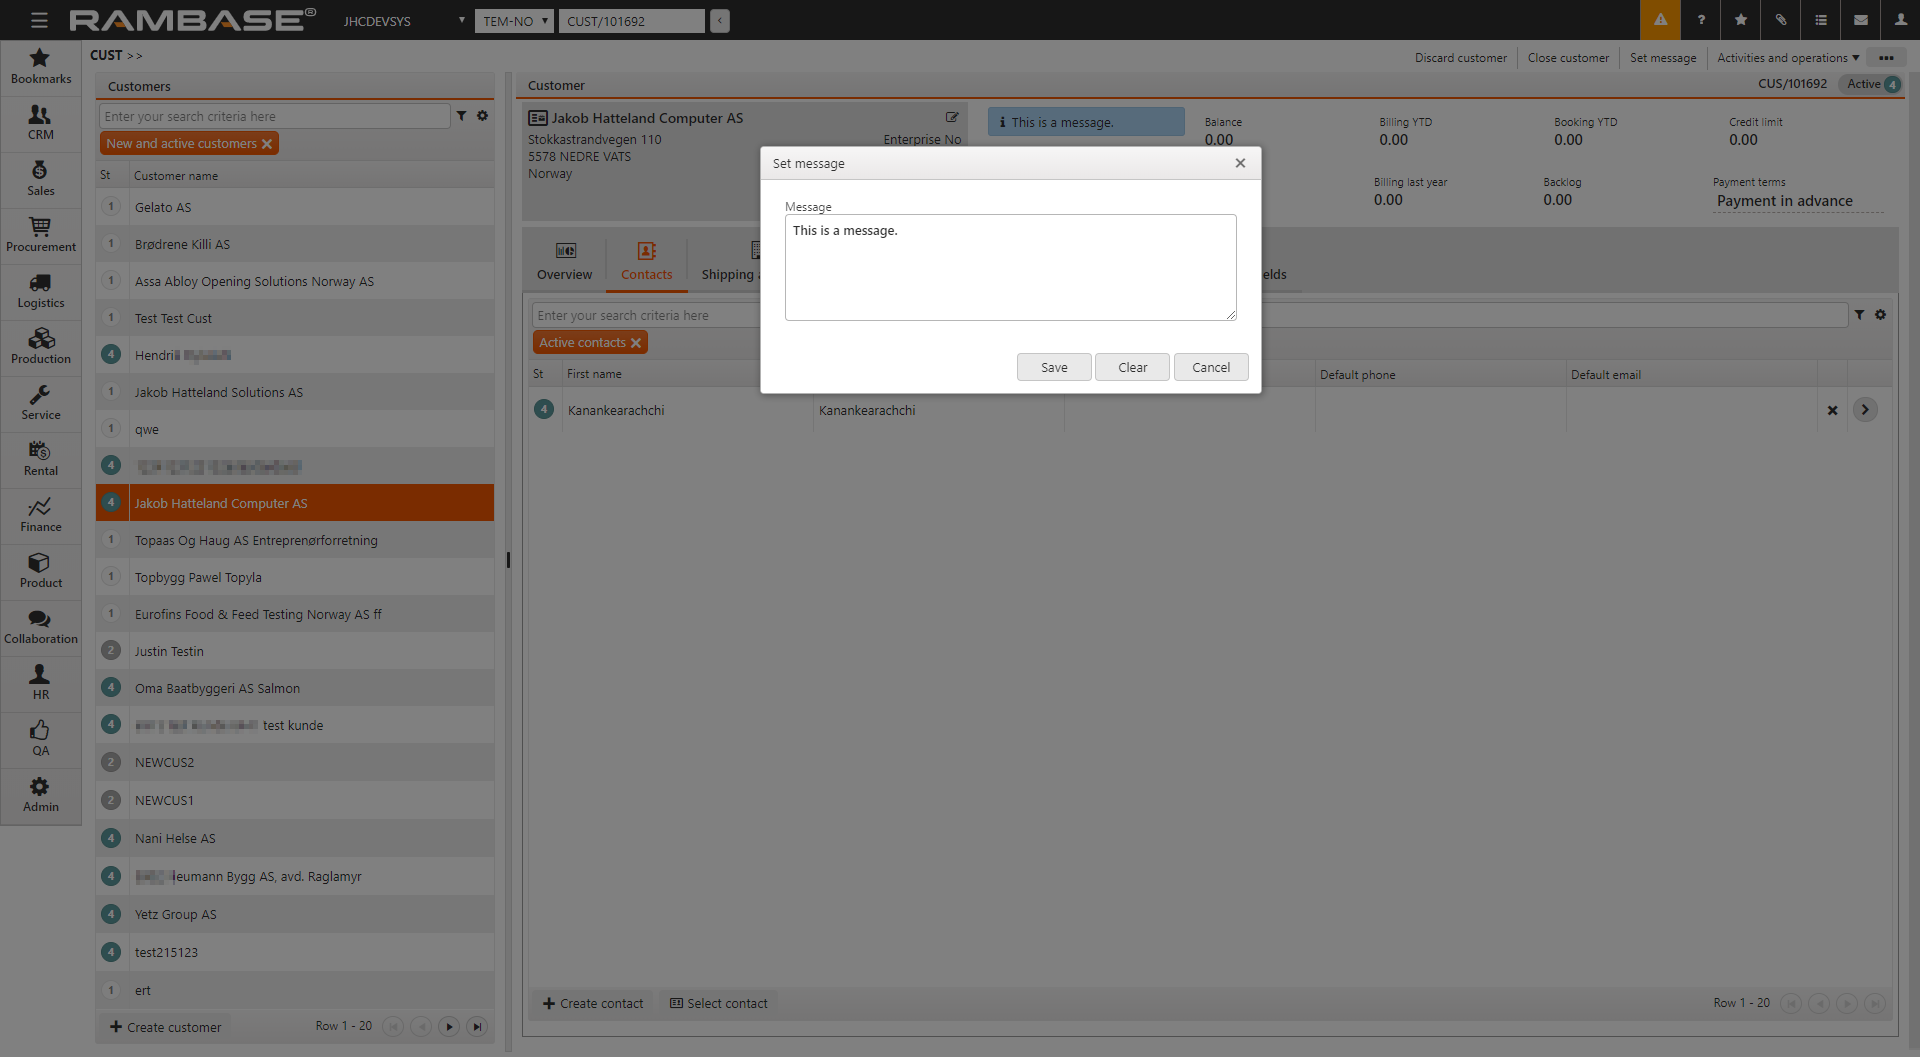Open the Set message menu item
1920x1057 pixels.
(x=1662, y=58)
